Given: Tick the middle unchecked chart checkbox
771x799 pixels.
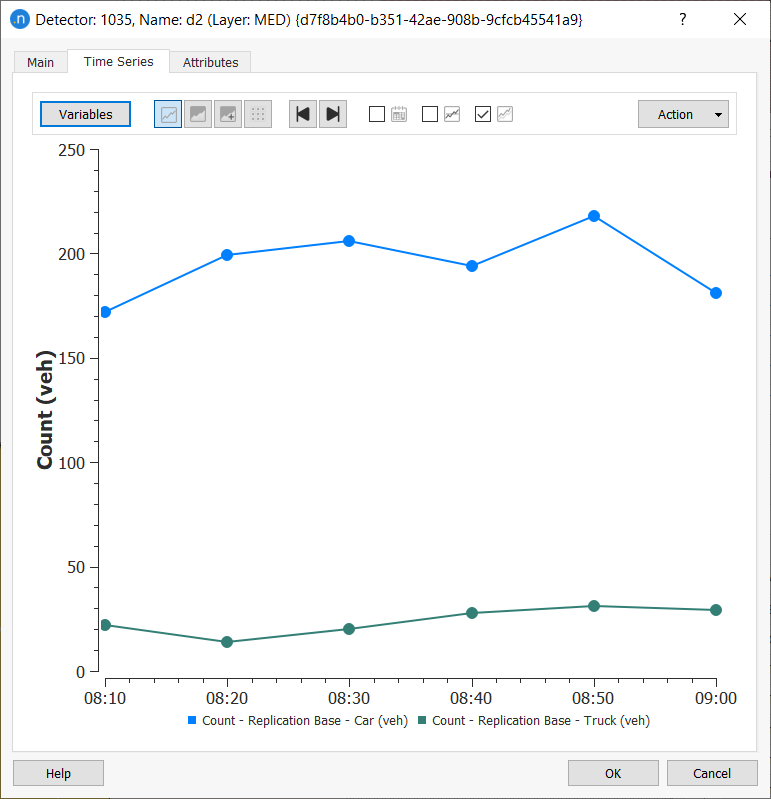Looking at the screenshot, I should [430, 114].
